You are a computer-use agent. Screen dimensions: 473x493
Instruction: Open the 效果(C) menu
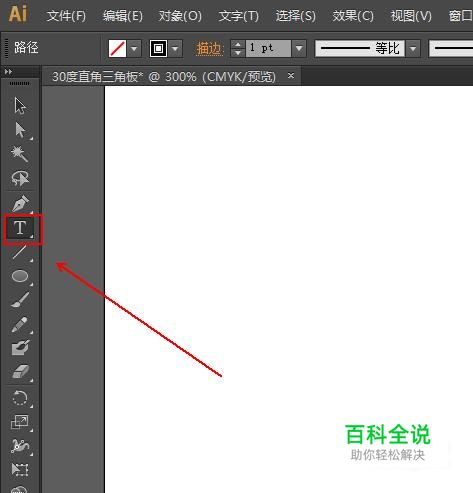click(353, 16)
